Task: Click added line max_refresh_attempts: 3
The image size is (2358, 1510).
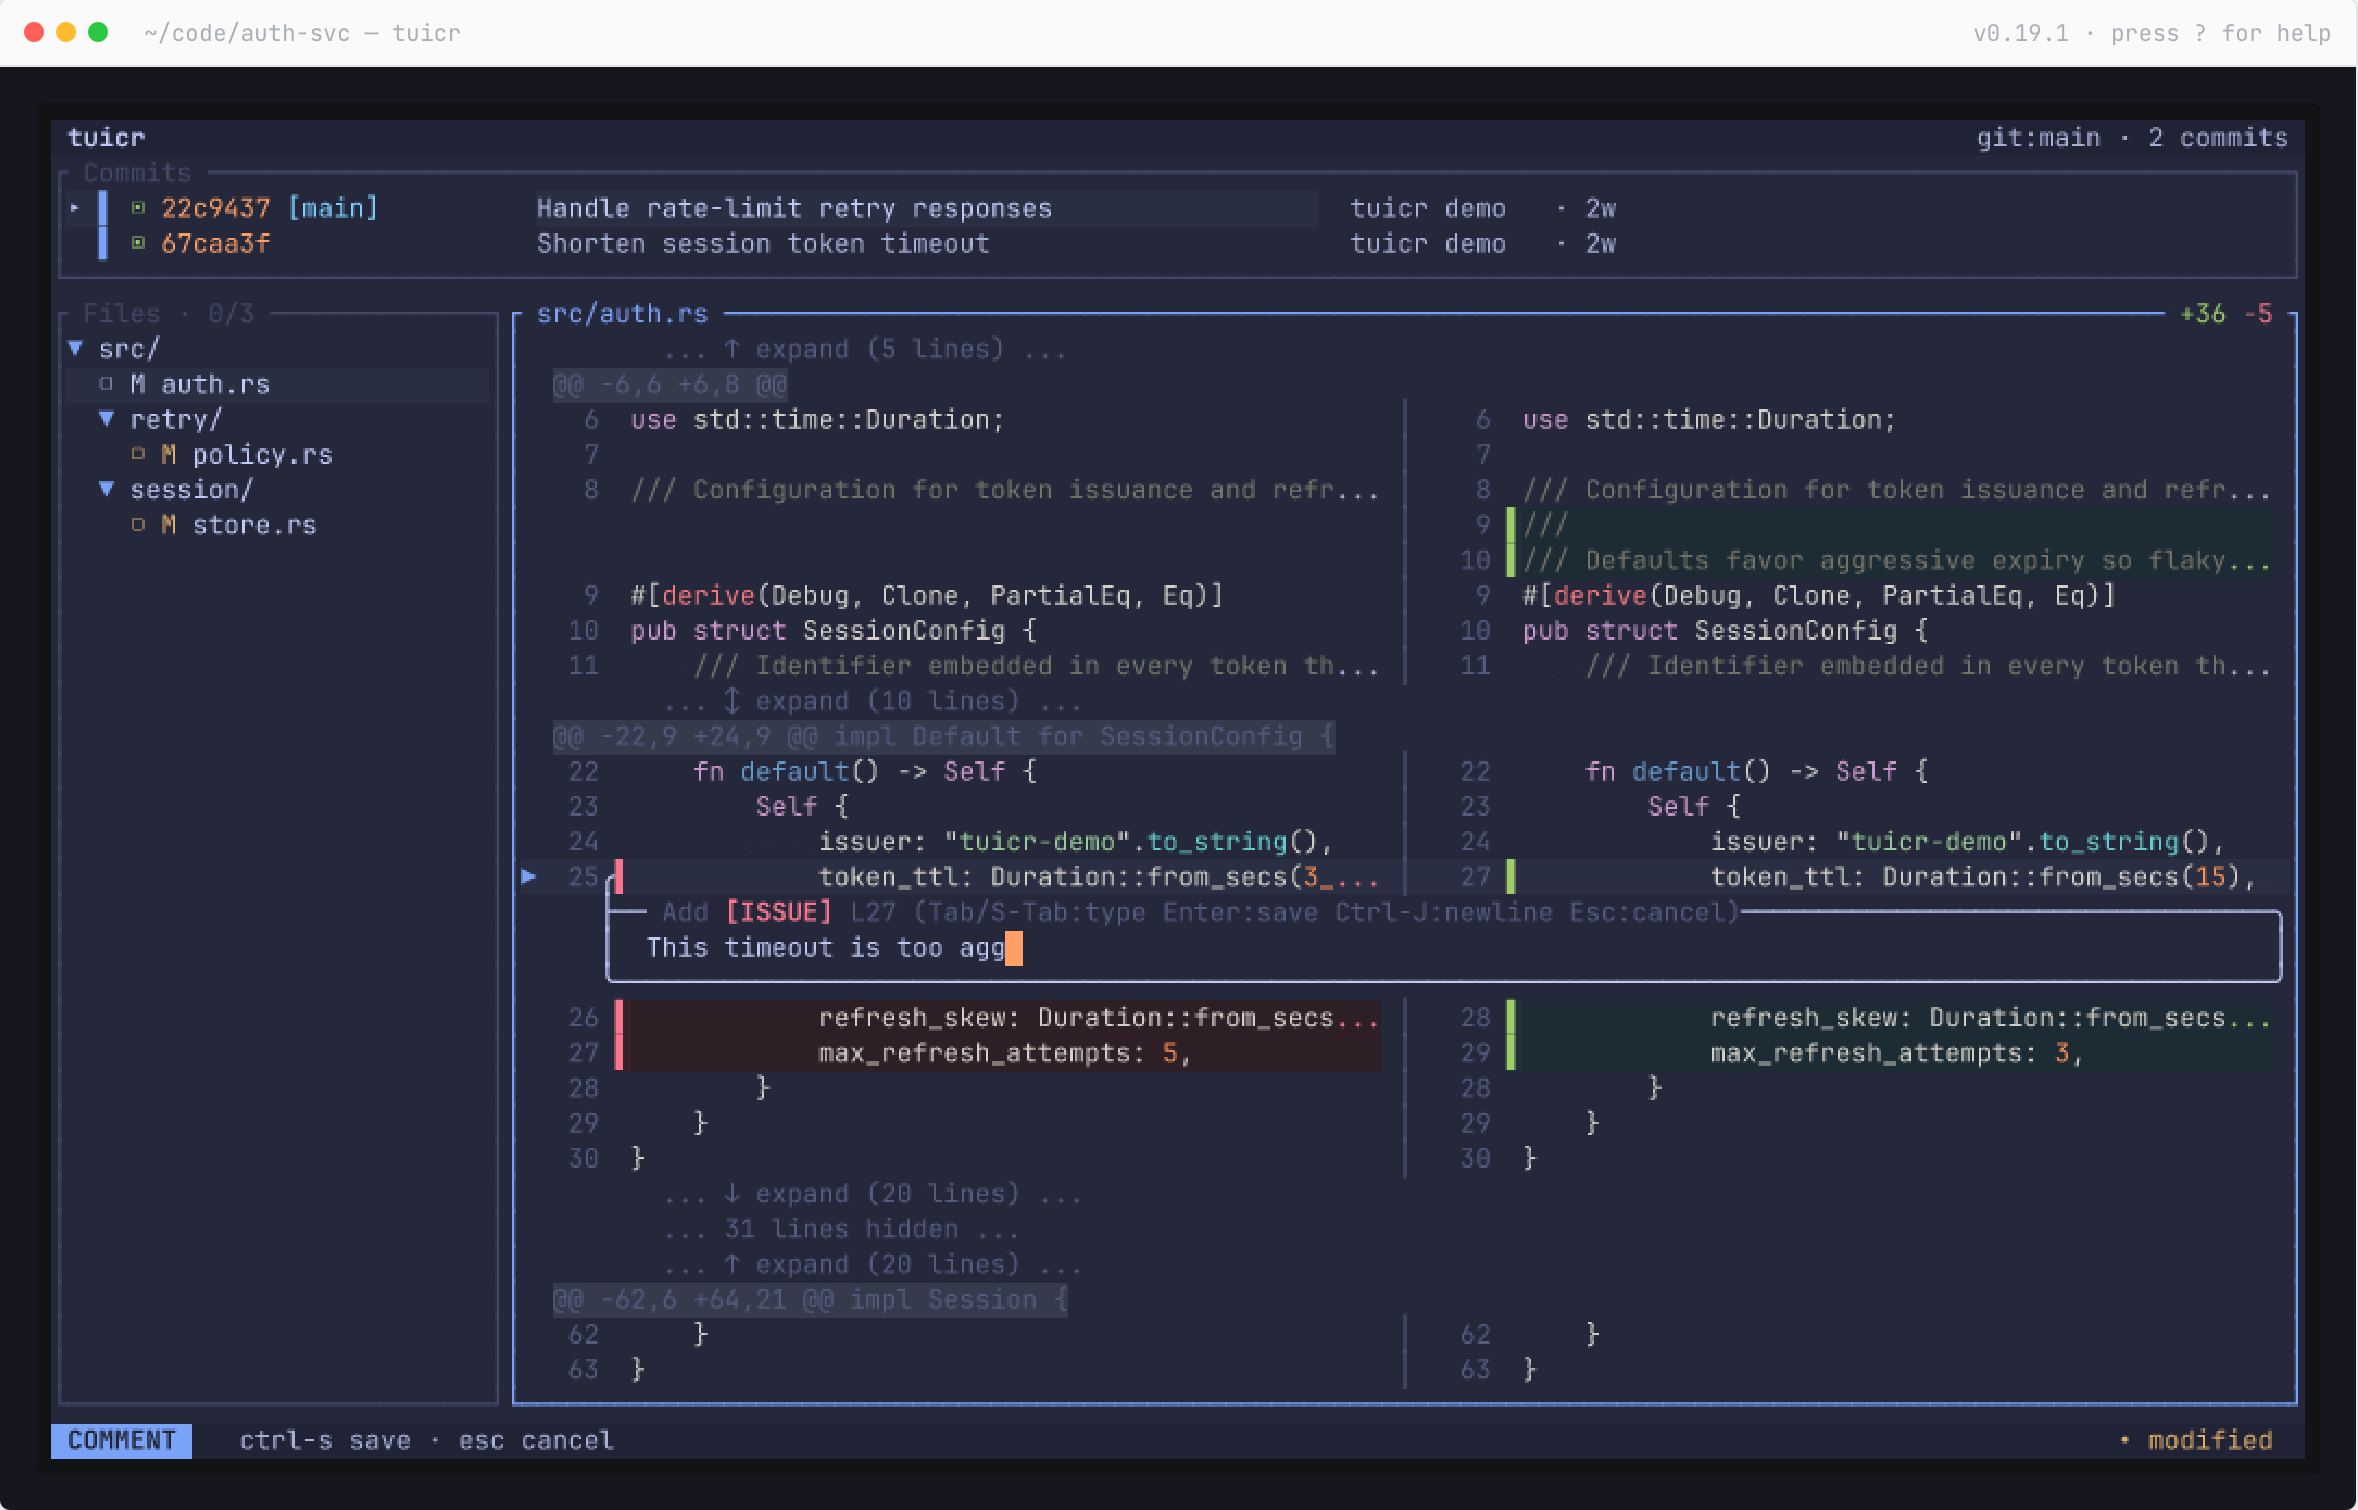Action: coord(1888,1053)
